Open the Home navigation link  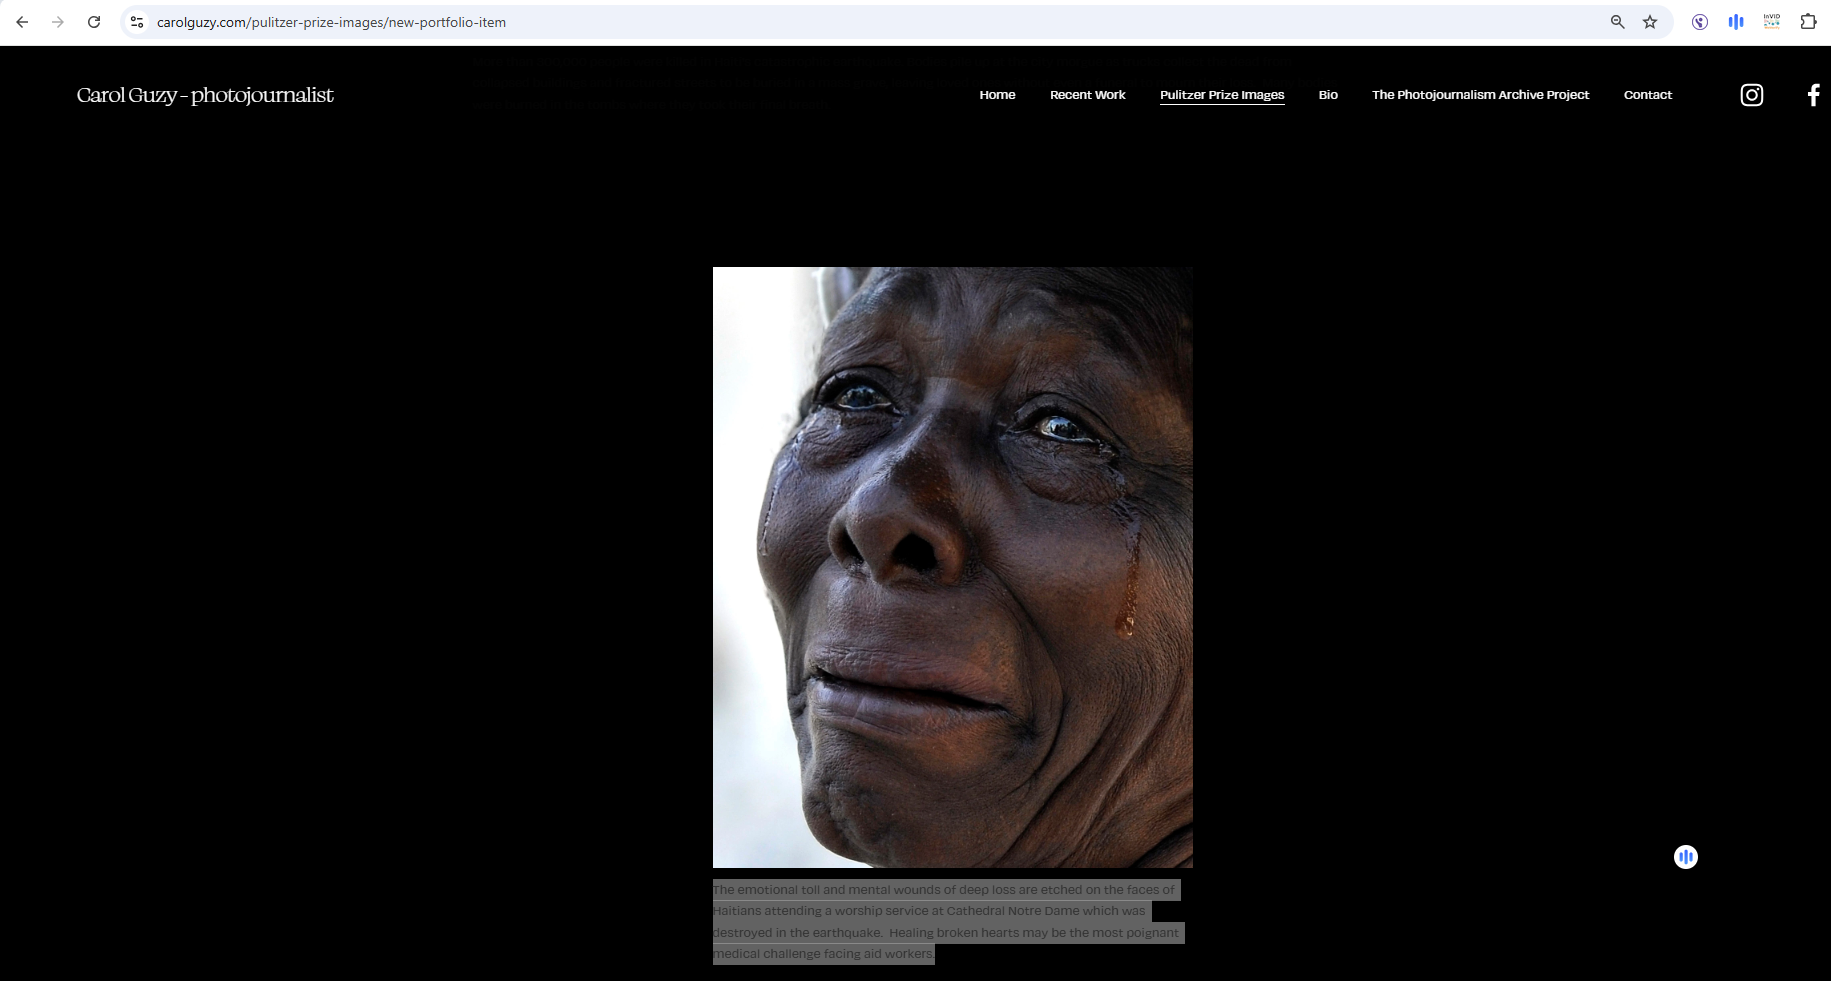point(997,95)
